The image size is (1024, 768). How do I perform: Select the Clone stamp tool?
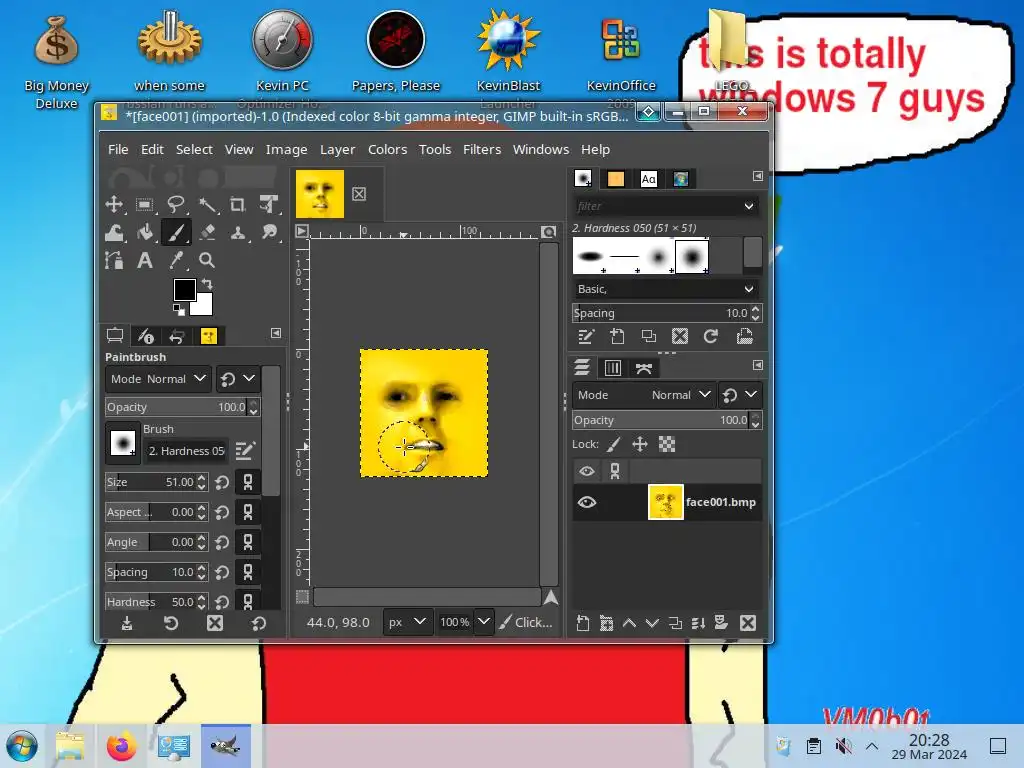[238, 232]
